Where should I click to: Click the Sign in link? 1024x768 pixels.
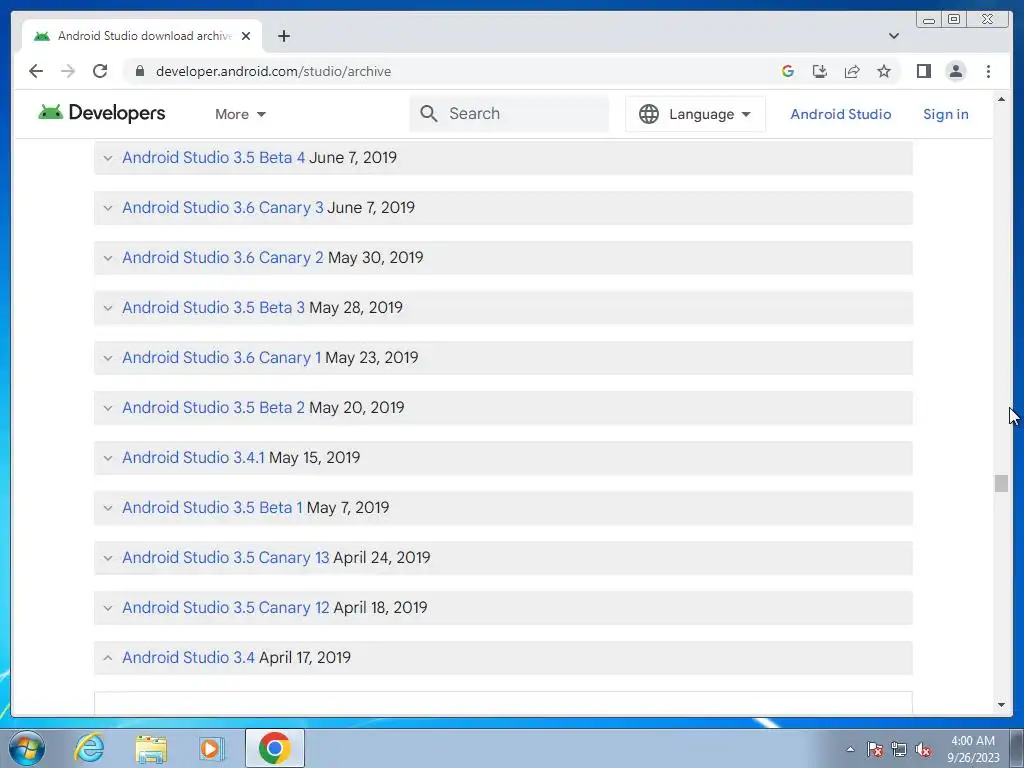click(x=946, y=114)
